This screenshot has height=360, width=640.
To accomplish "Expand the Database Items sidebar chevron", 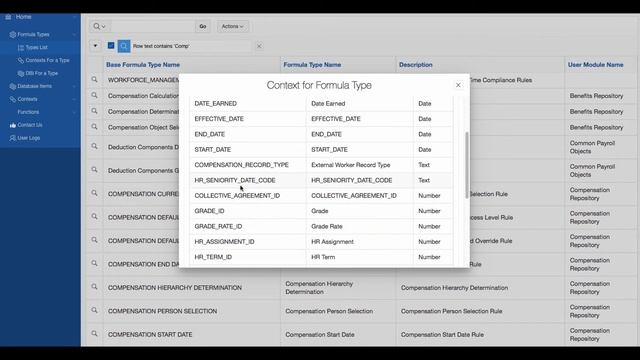I will click(74, 87).
